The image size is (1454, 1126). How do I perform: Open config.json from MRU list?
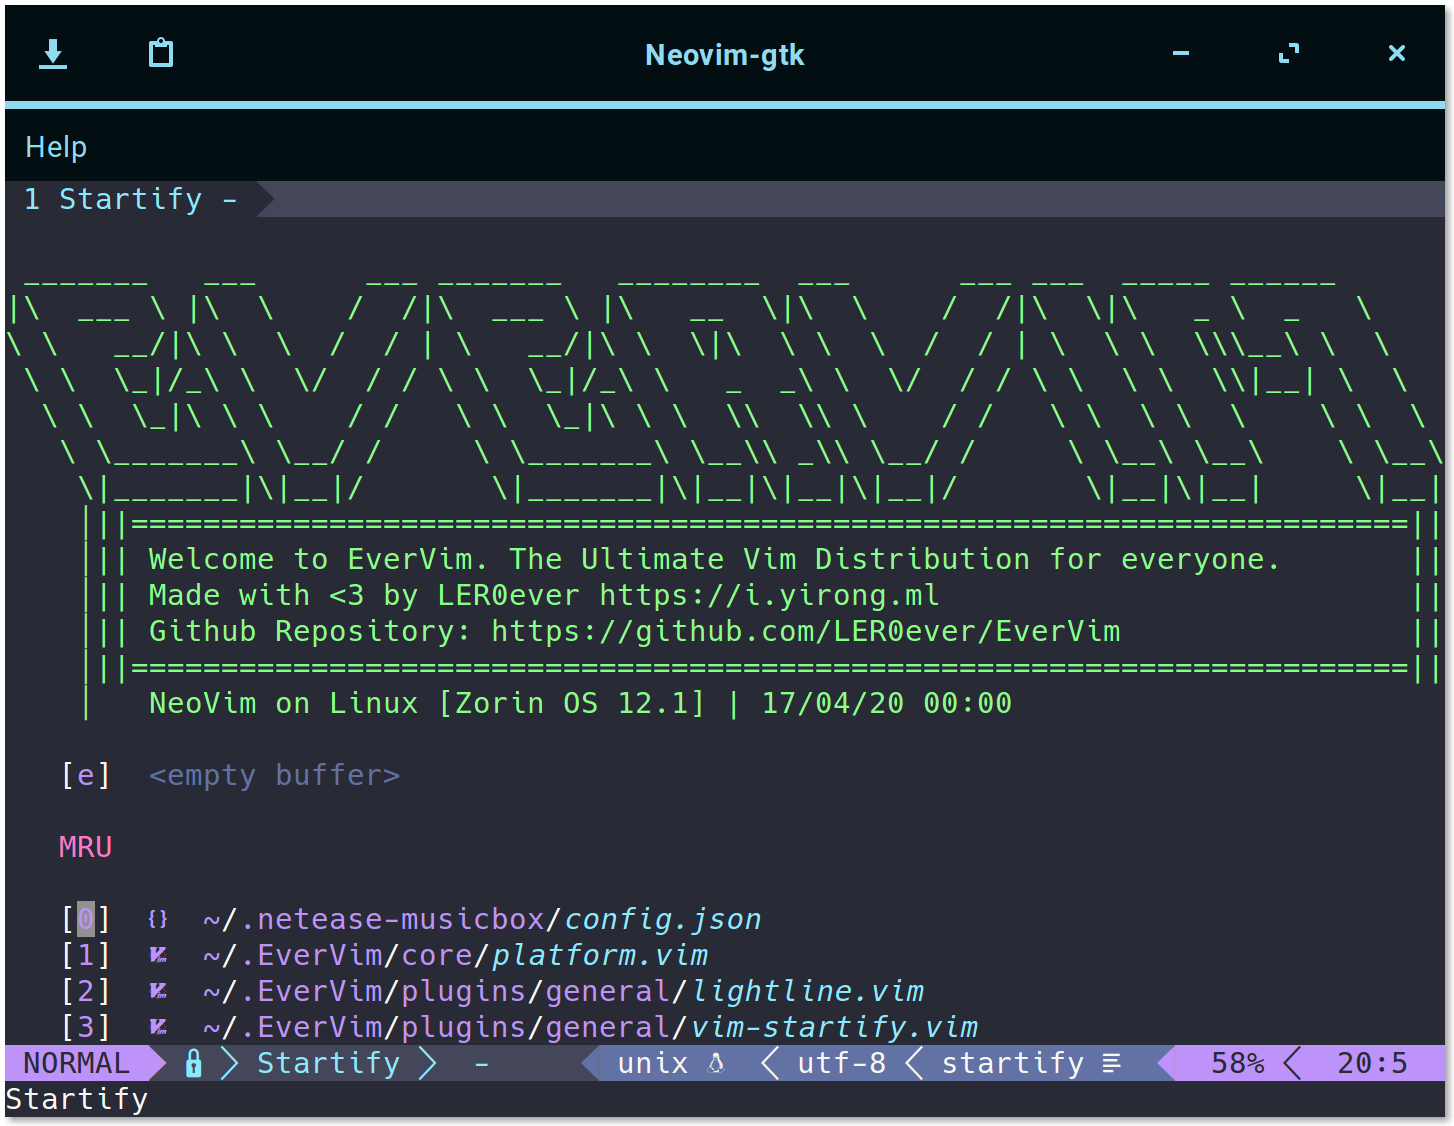pyautogui.click(x=482, y=919)
